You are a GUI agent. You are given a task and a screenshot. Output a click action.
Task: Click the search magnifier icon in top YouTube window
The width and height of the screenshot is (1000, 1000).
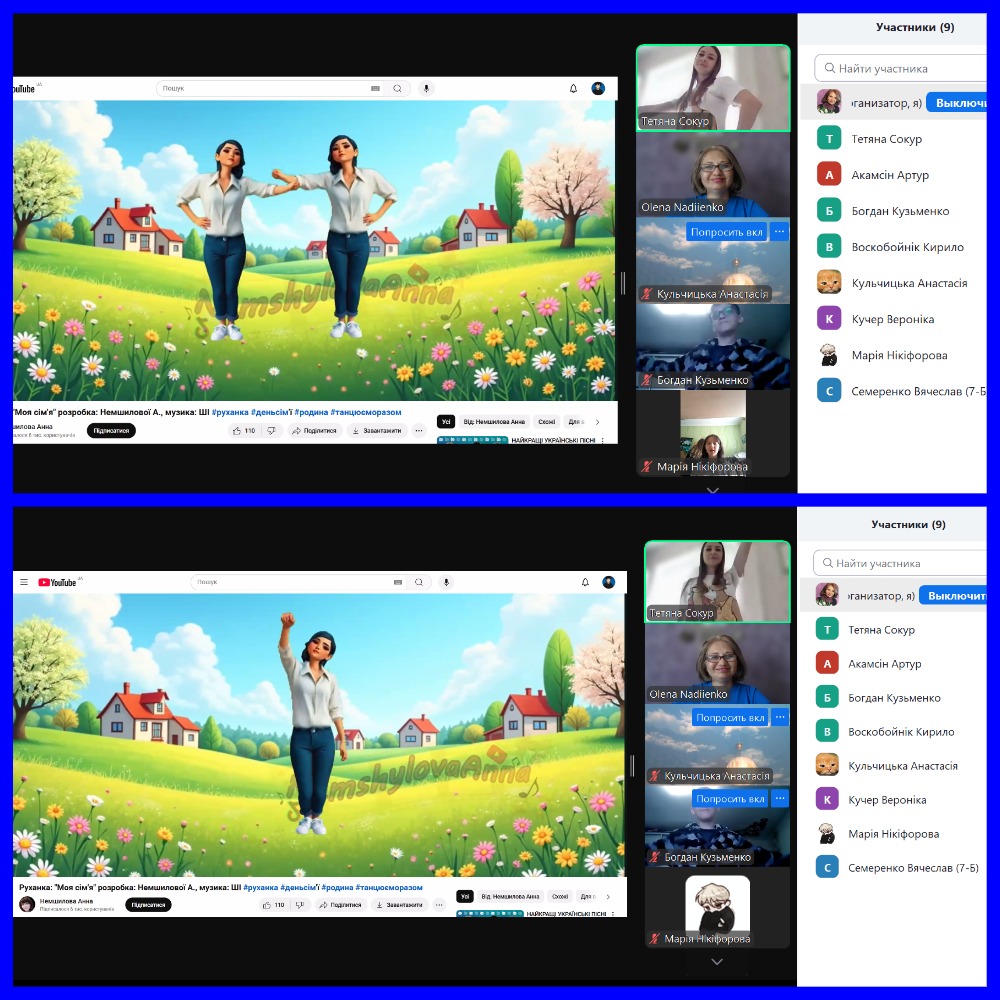coord(397,88)
